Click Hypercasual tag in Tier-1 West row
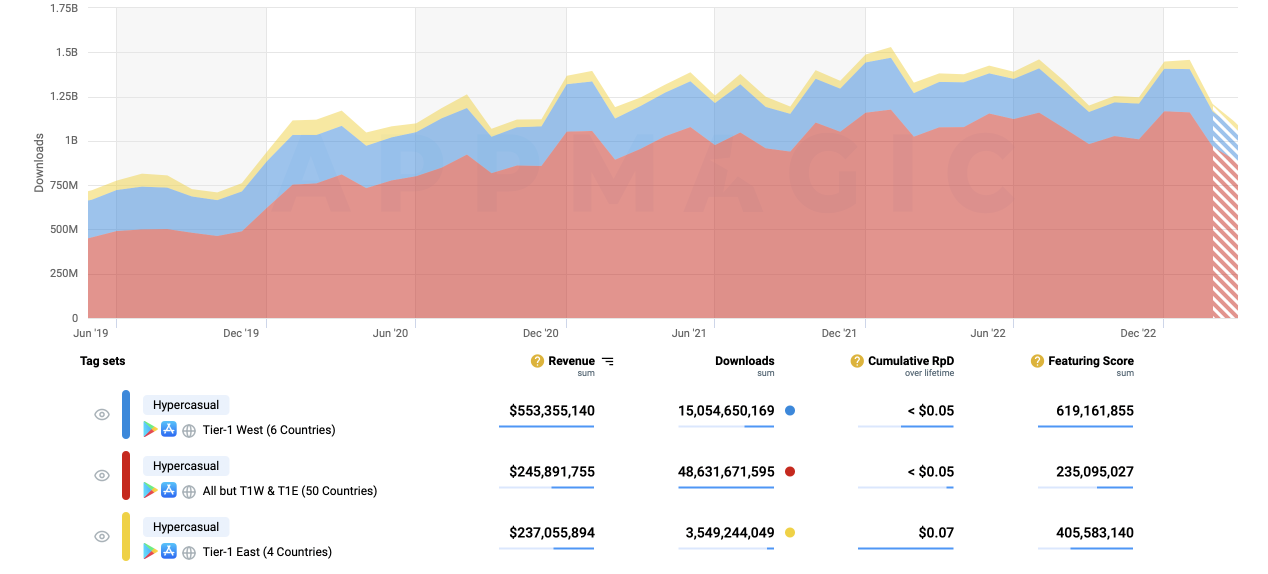Image resolution: width=1268 pixels, height=574 pixels. click(186, 405)
